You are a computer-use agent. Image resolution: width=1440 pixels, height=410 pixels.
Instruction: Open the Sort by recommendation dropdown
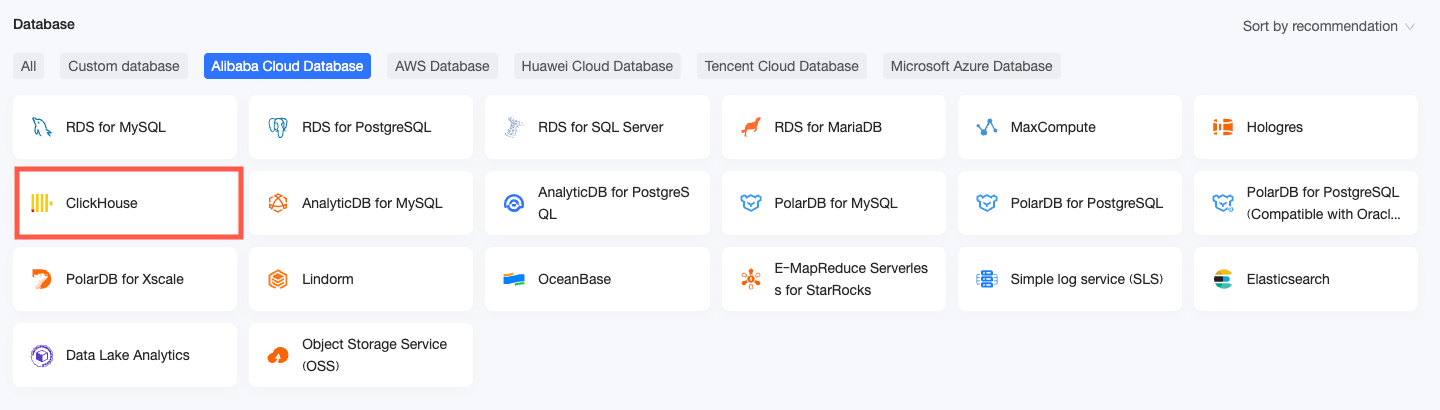(x=1328, y=26)
